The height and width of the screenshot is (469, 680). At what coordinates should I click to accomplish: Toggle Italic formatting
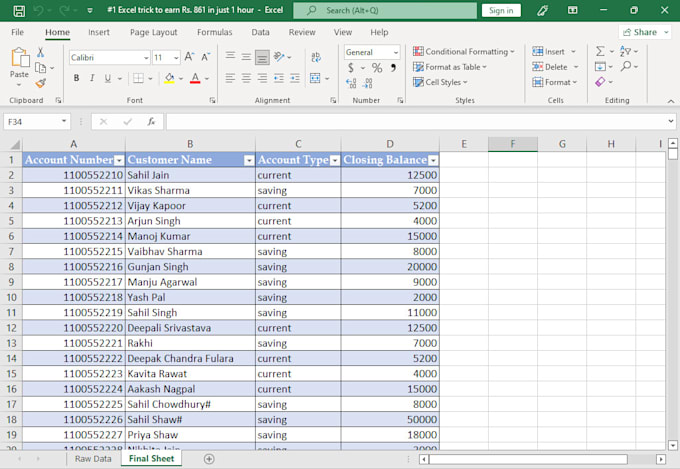(x=92, y=78)
